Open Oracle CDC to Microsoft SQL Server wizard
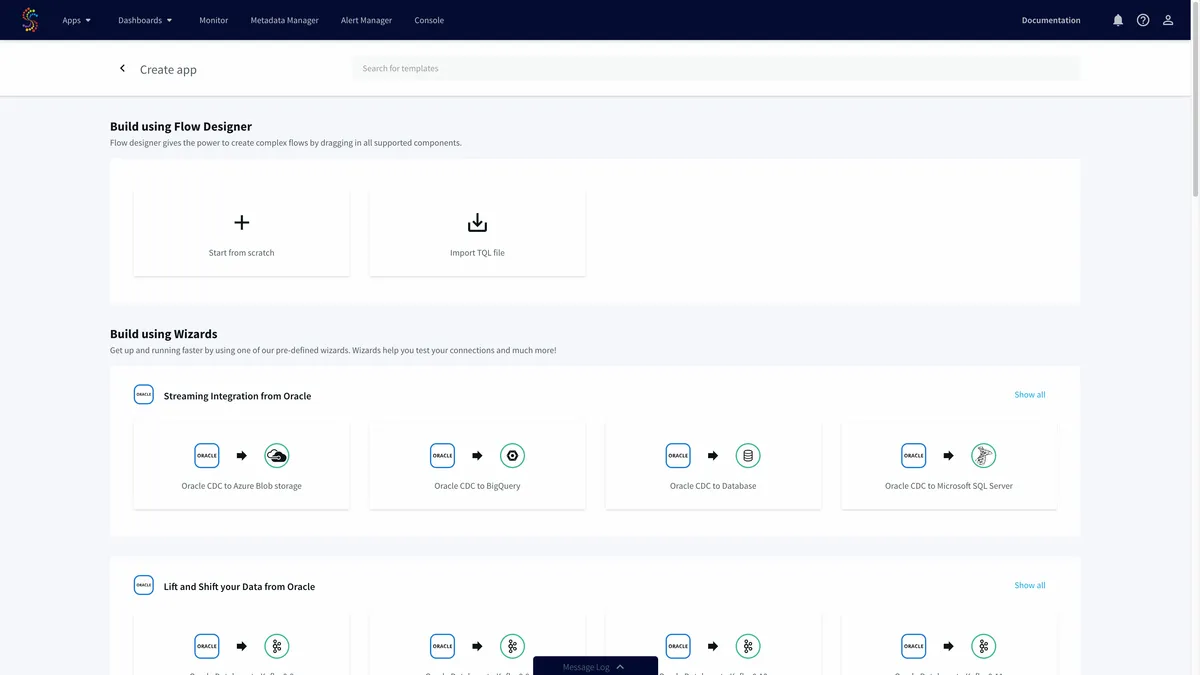 tap(949, 465)
